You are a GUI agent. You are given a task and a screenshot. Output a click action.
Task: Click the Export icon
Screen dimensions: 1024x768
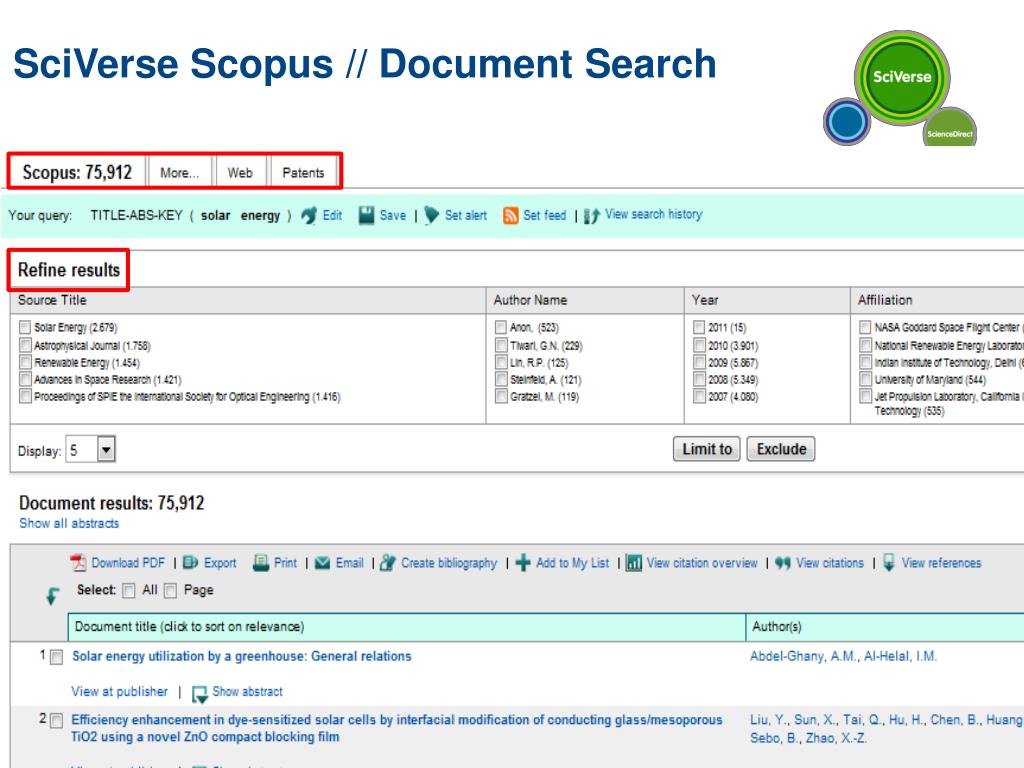pos(191,562)
